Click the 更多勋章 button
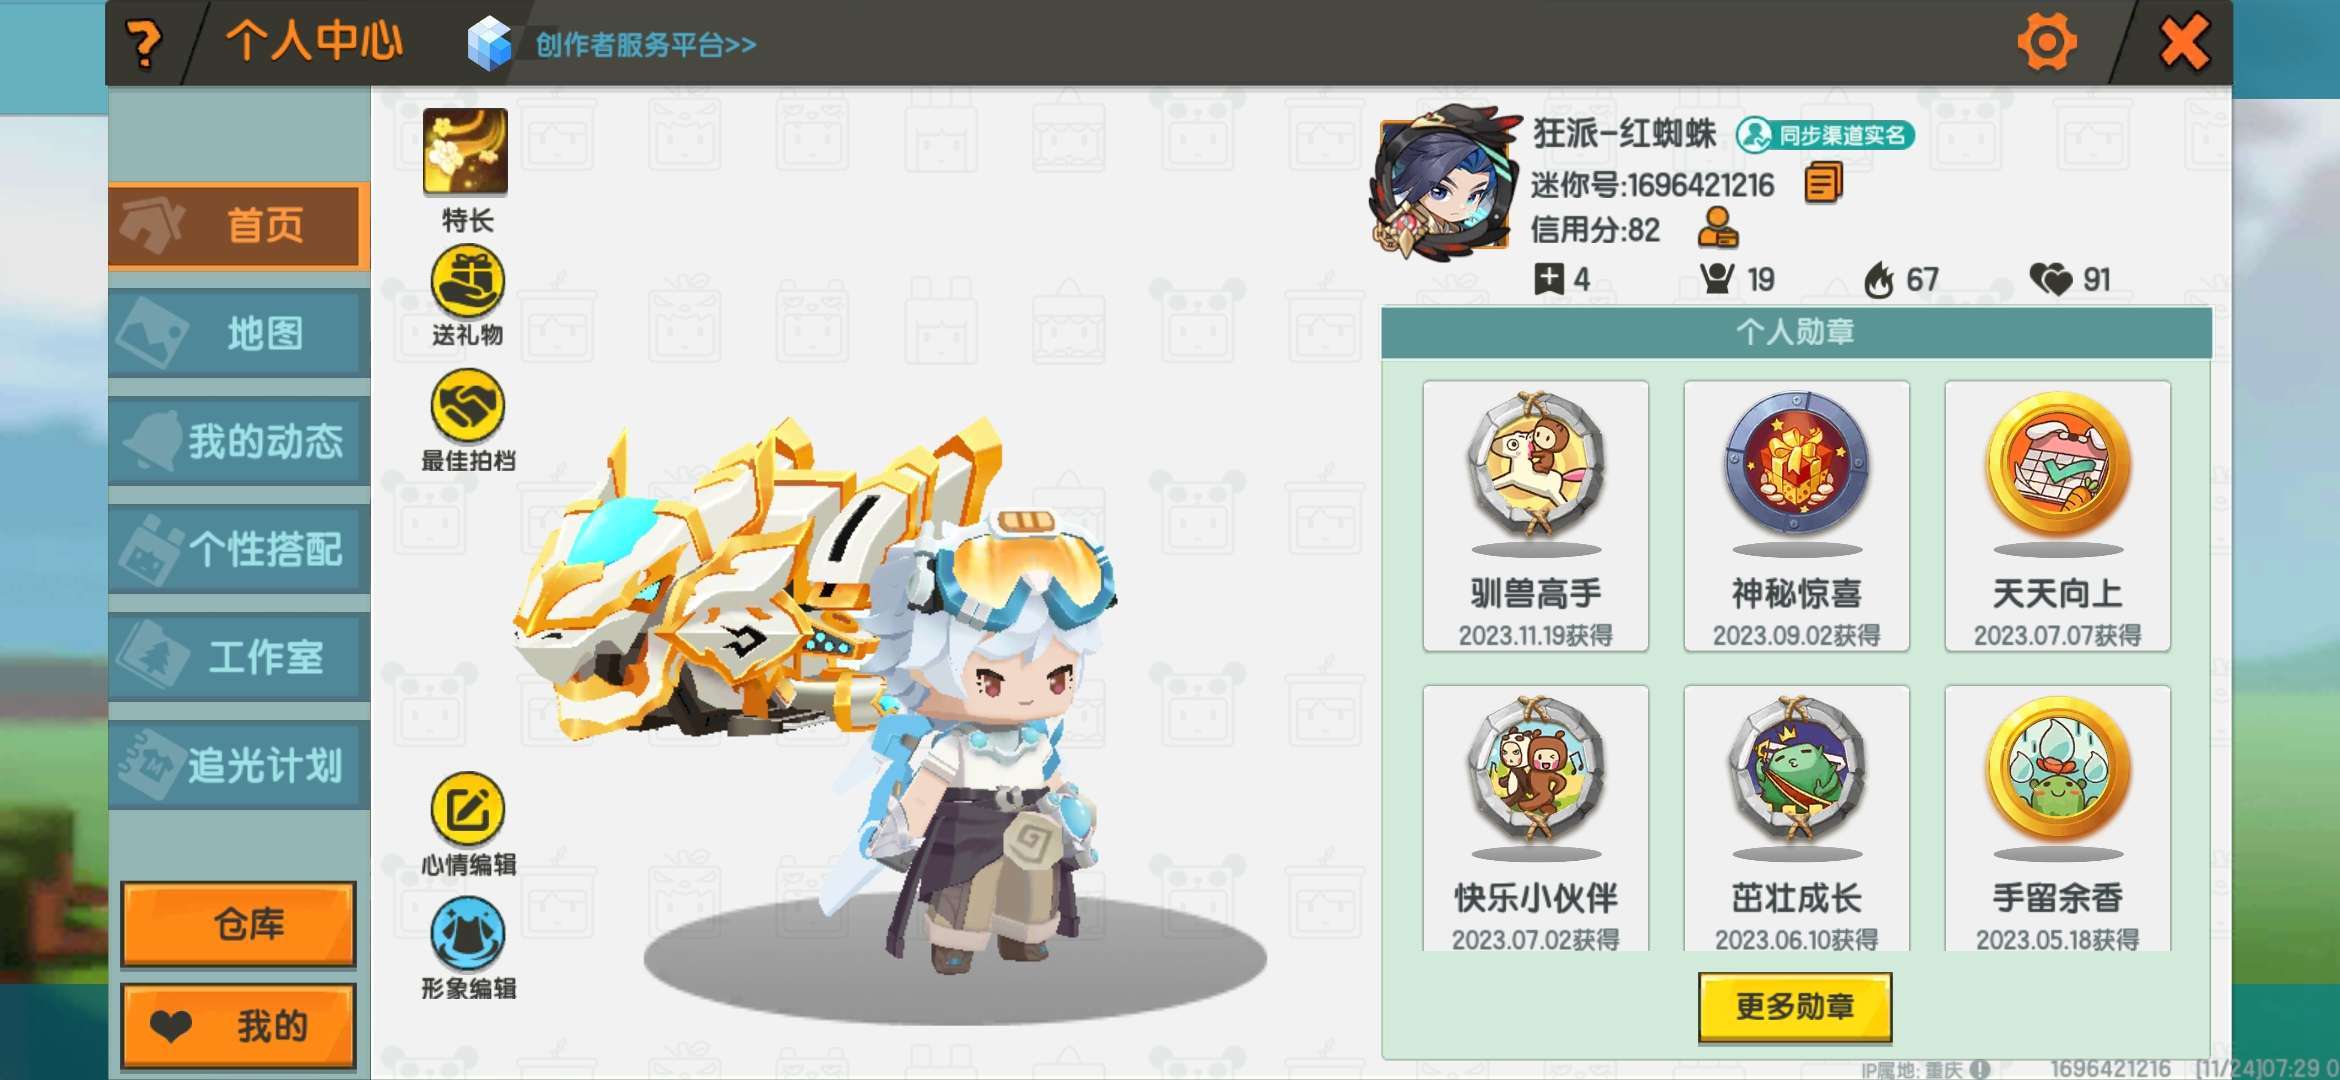Viewport: 2340px width, 1080px height. pyautogui.click(x=1795, y=1006)
